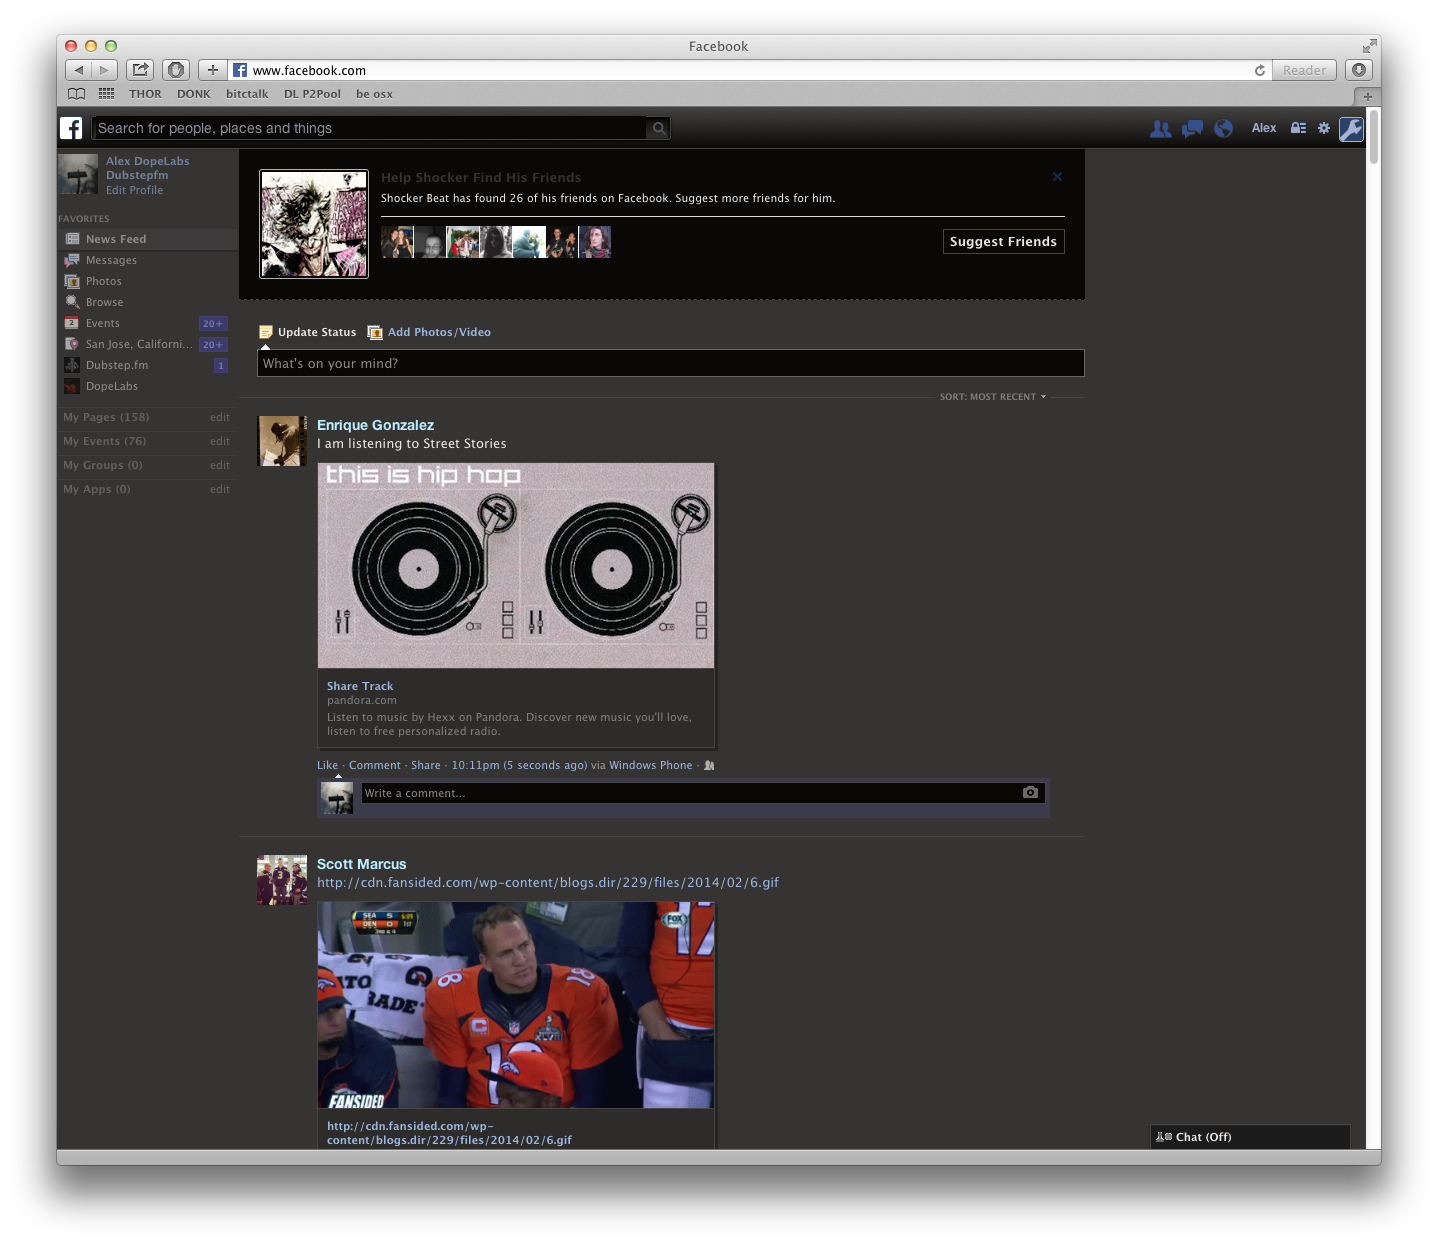Click Share on Enrique's post
1438x1244 pixels.
425,765
